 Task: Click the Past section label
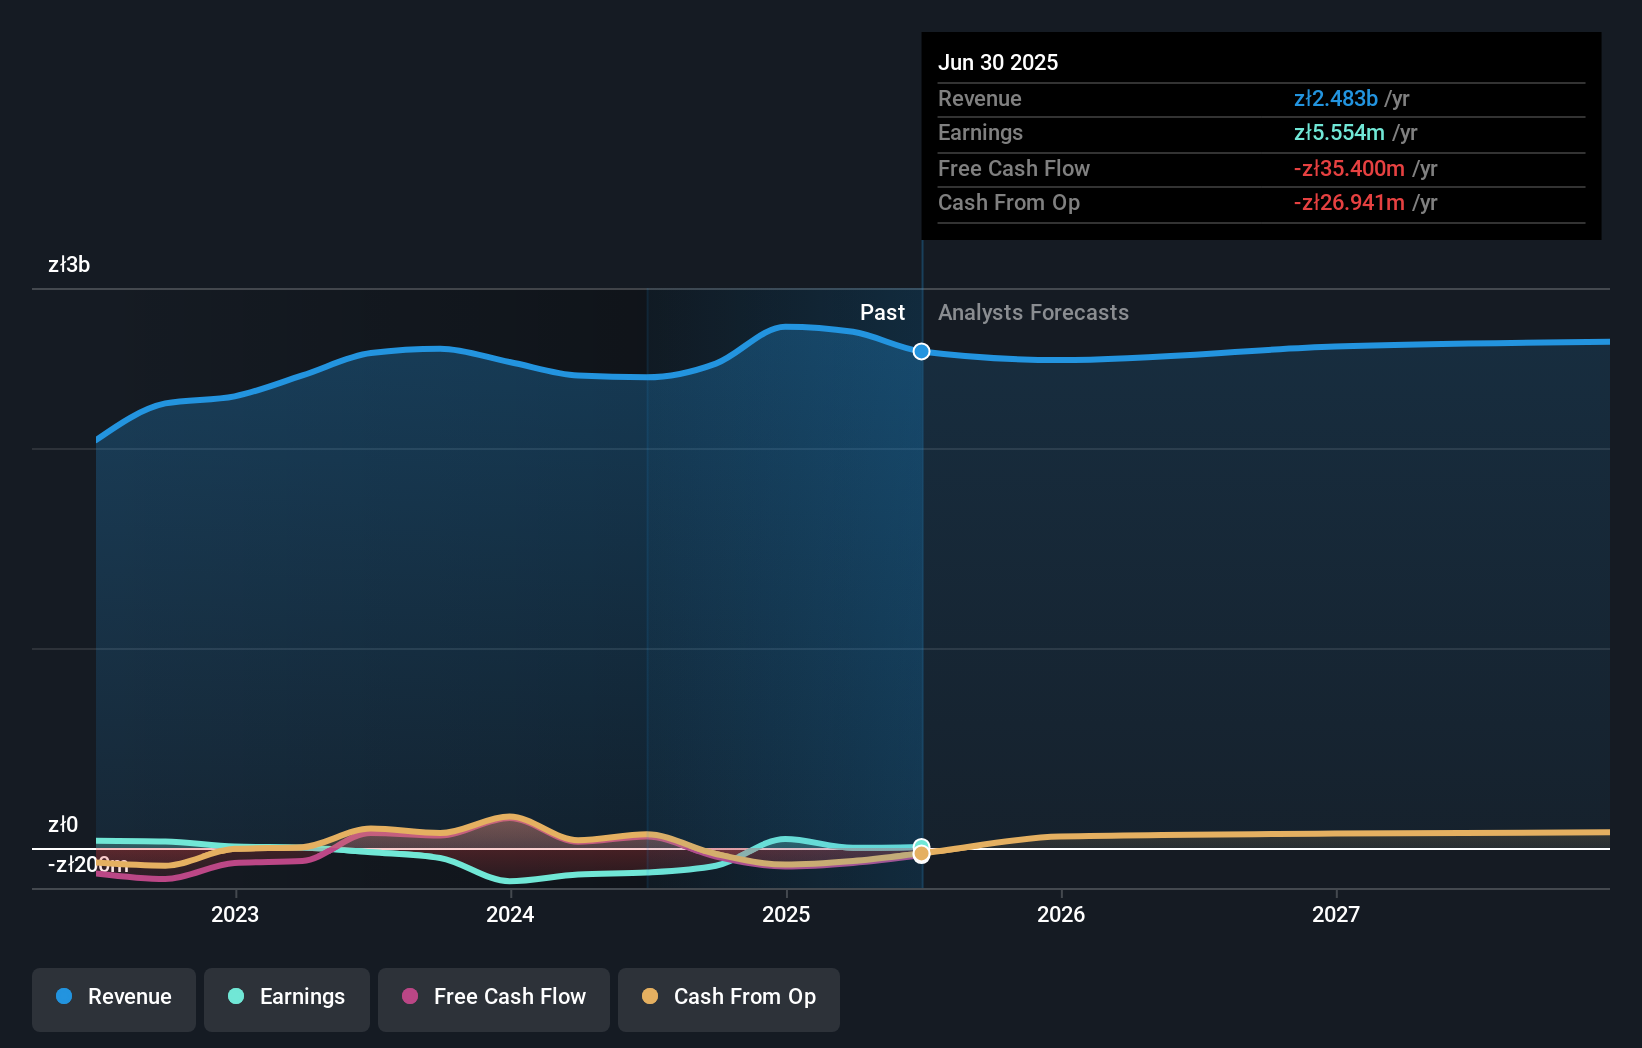click(x=882, y=312)
